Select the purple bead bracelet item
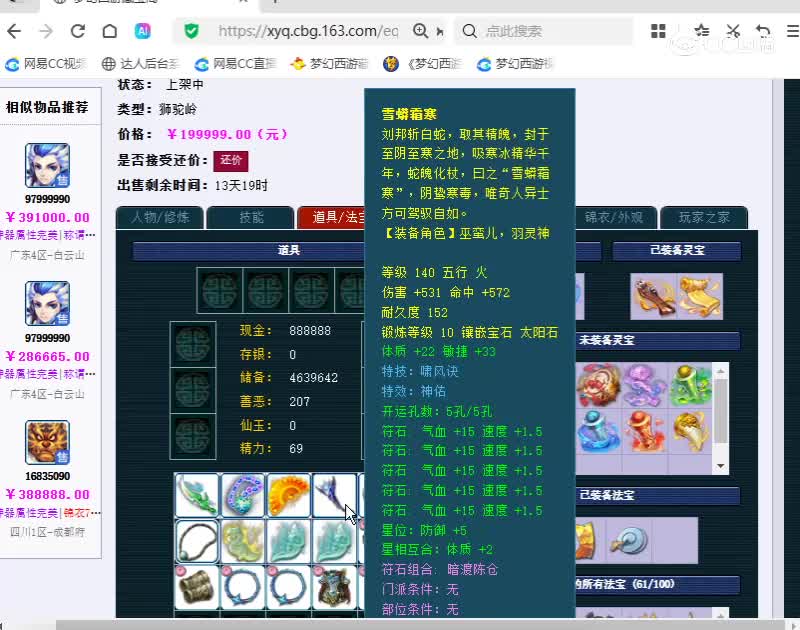Screen dimensions: 800x630 242,495
